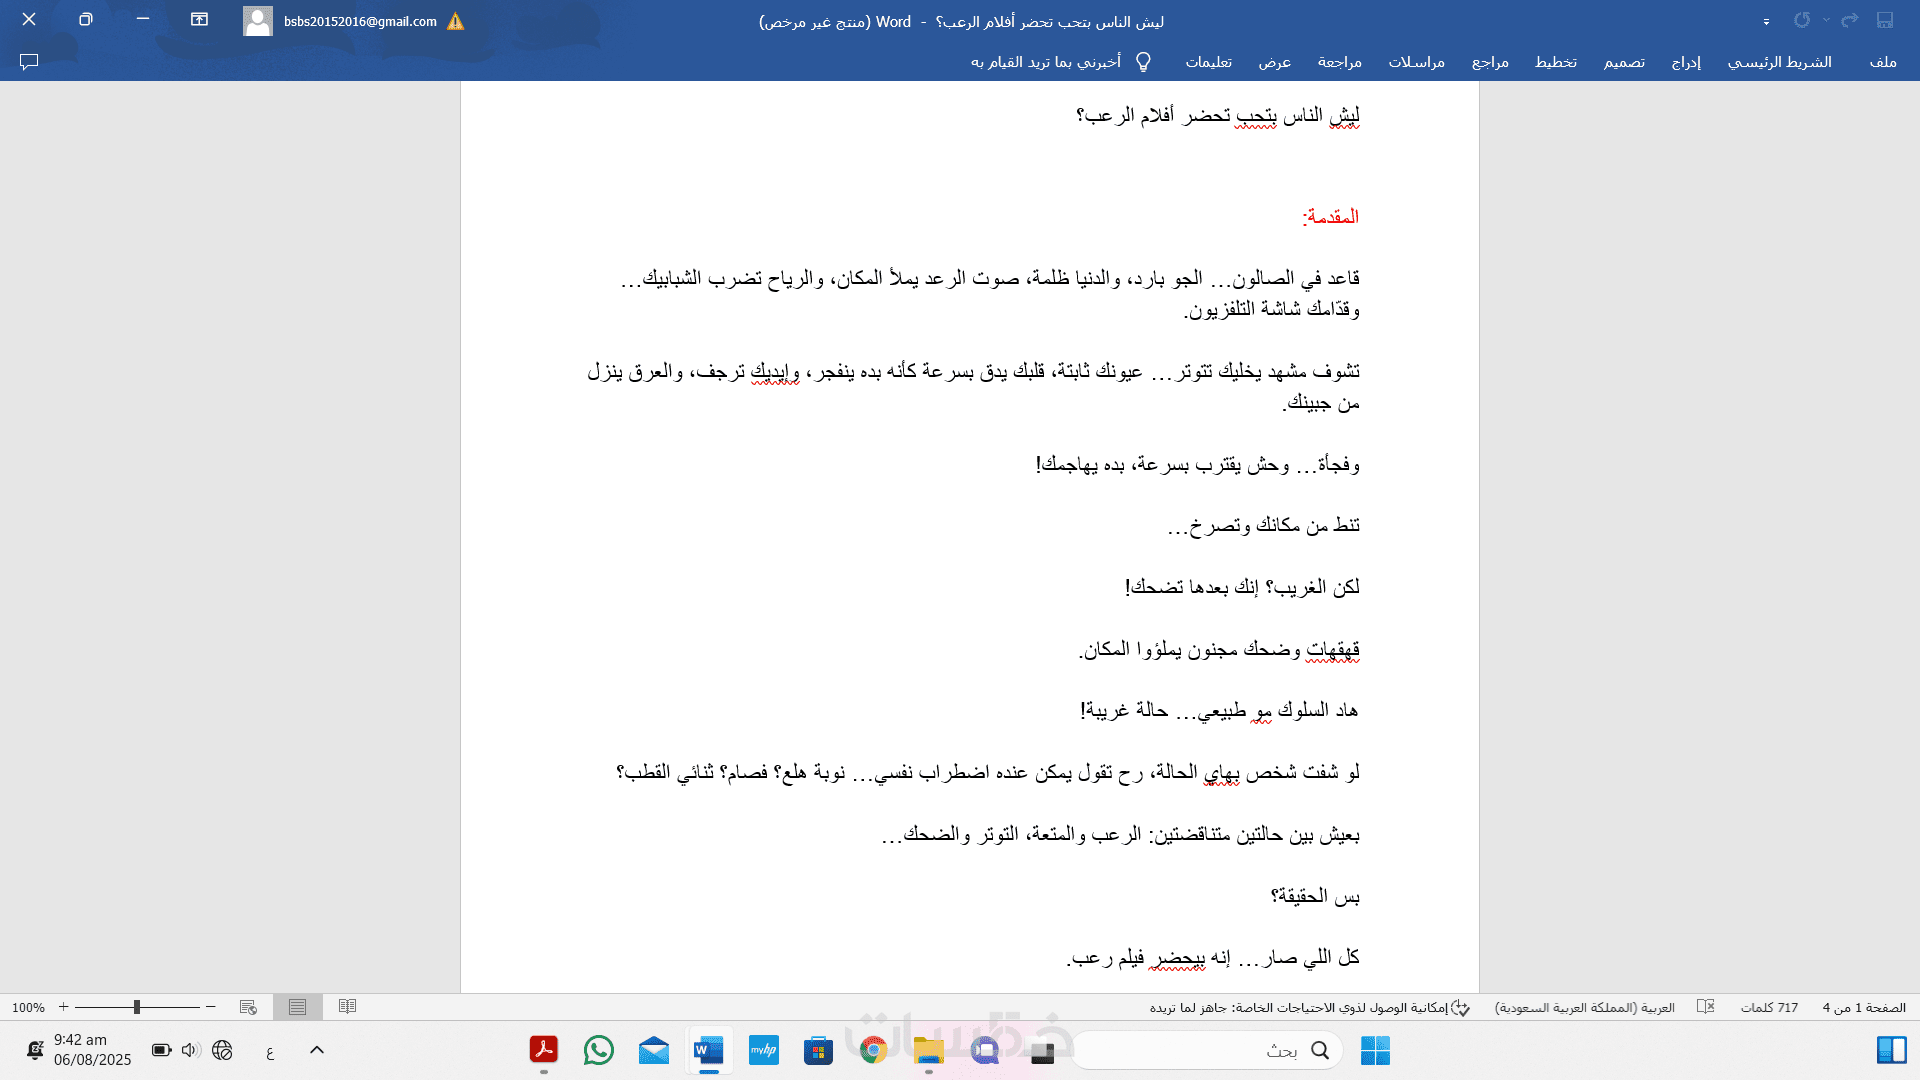Open the Comments speech bubble icon

[29, 62]
